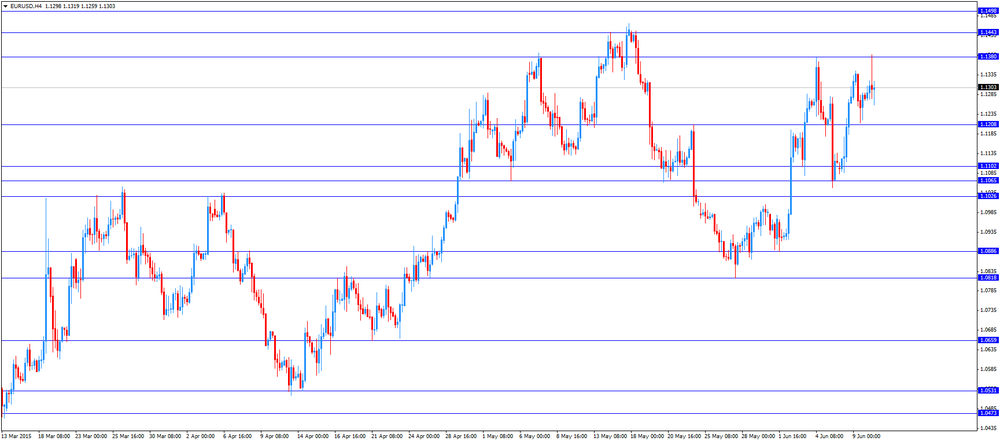This screenshot has height=441, width=1000.
Task: Click the 9 Jun 00:00 time label
Action: [x=868, y=436]
